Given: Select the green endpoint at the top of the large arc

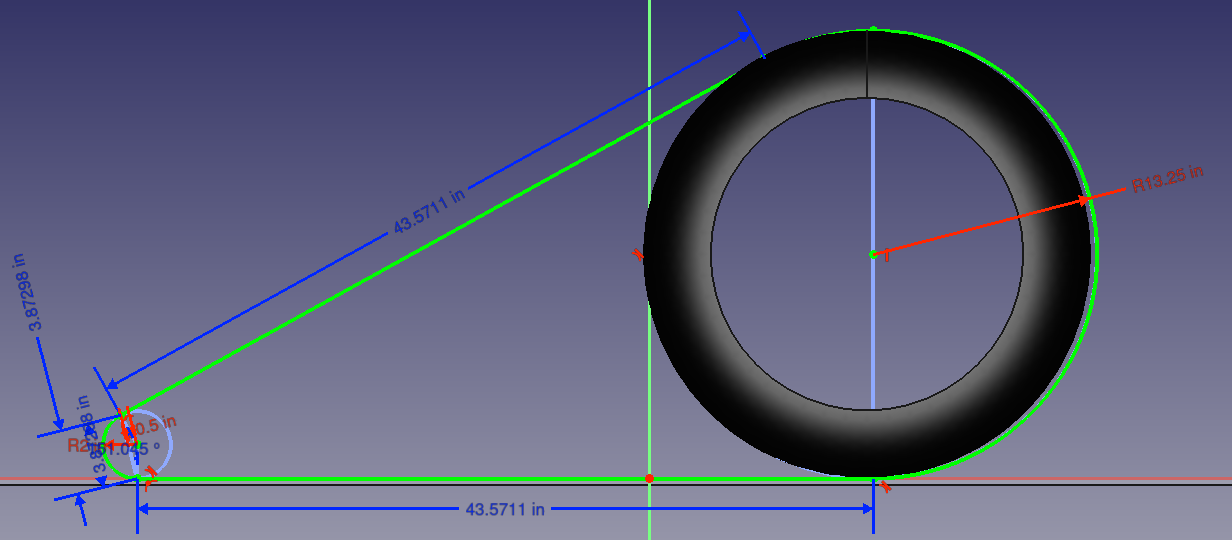Looking at the screenshot, I should click(x=873, y=29).
